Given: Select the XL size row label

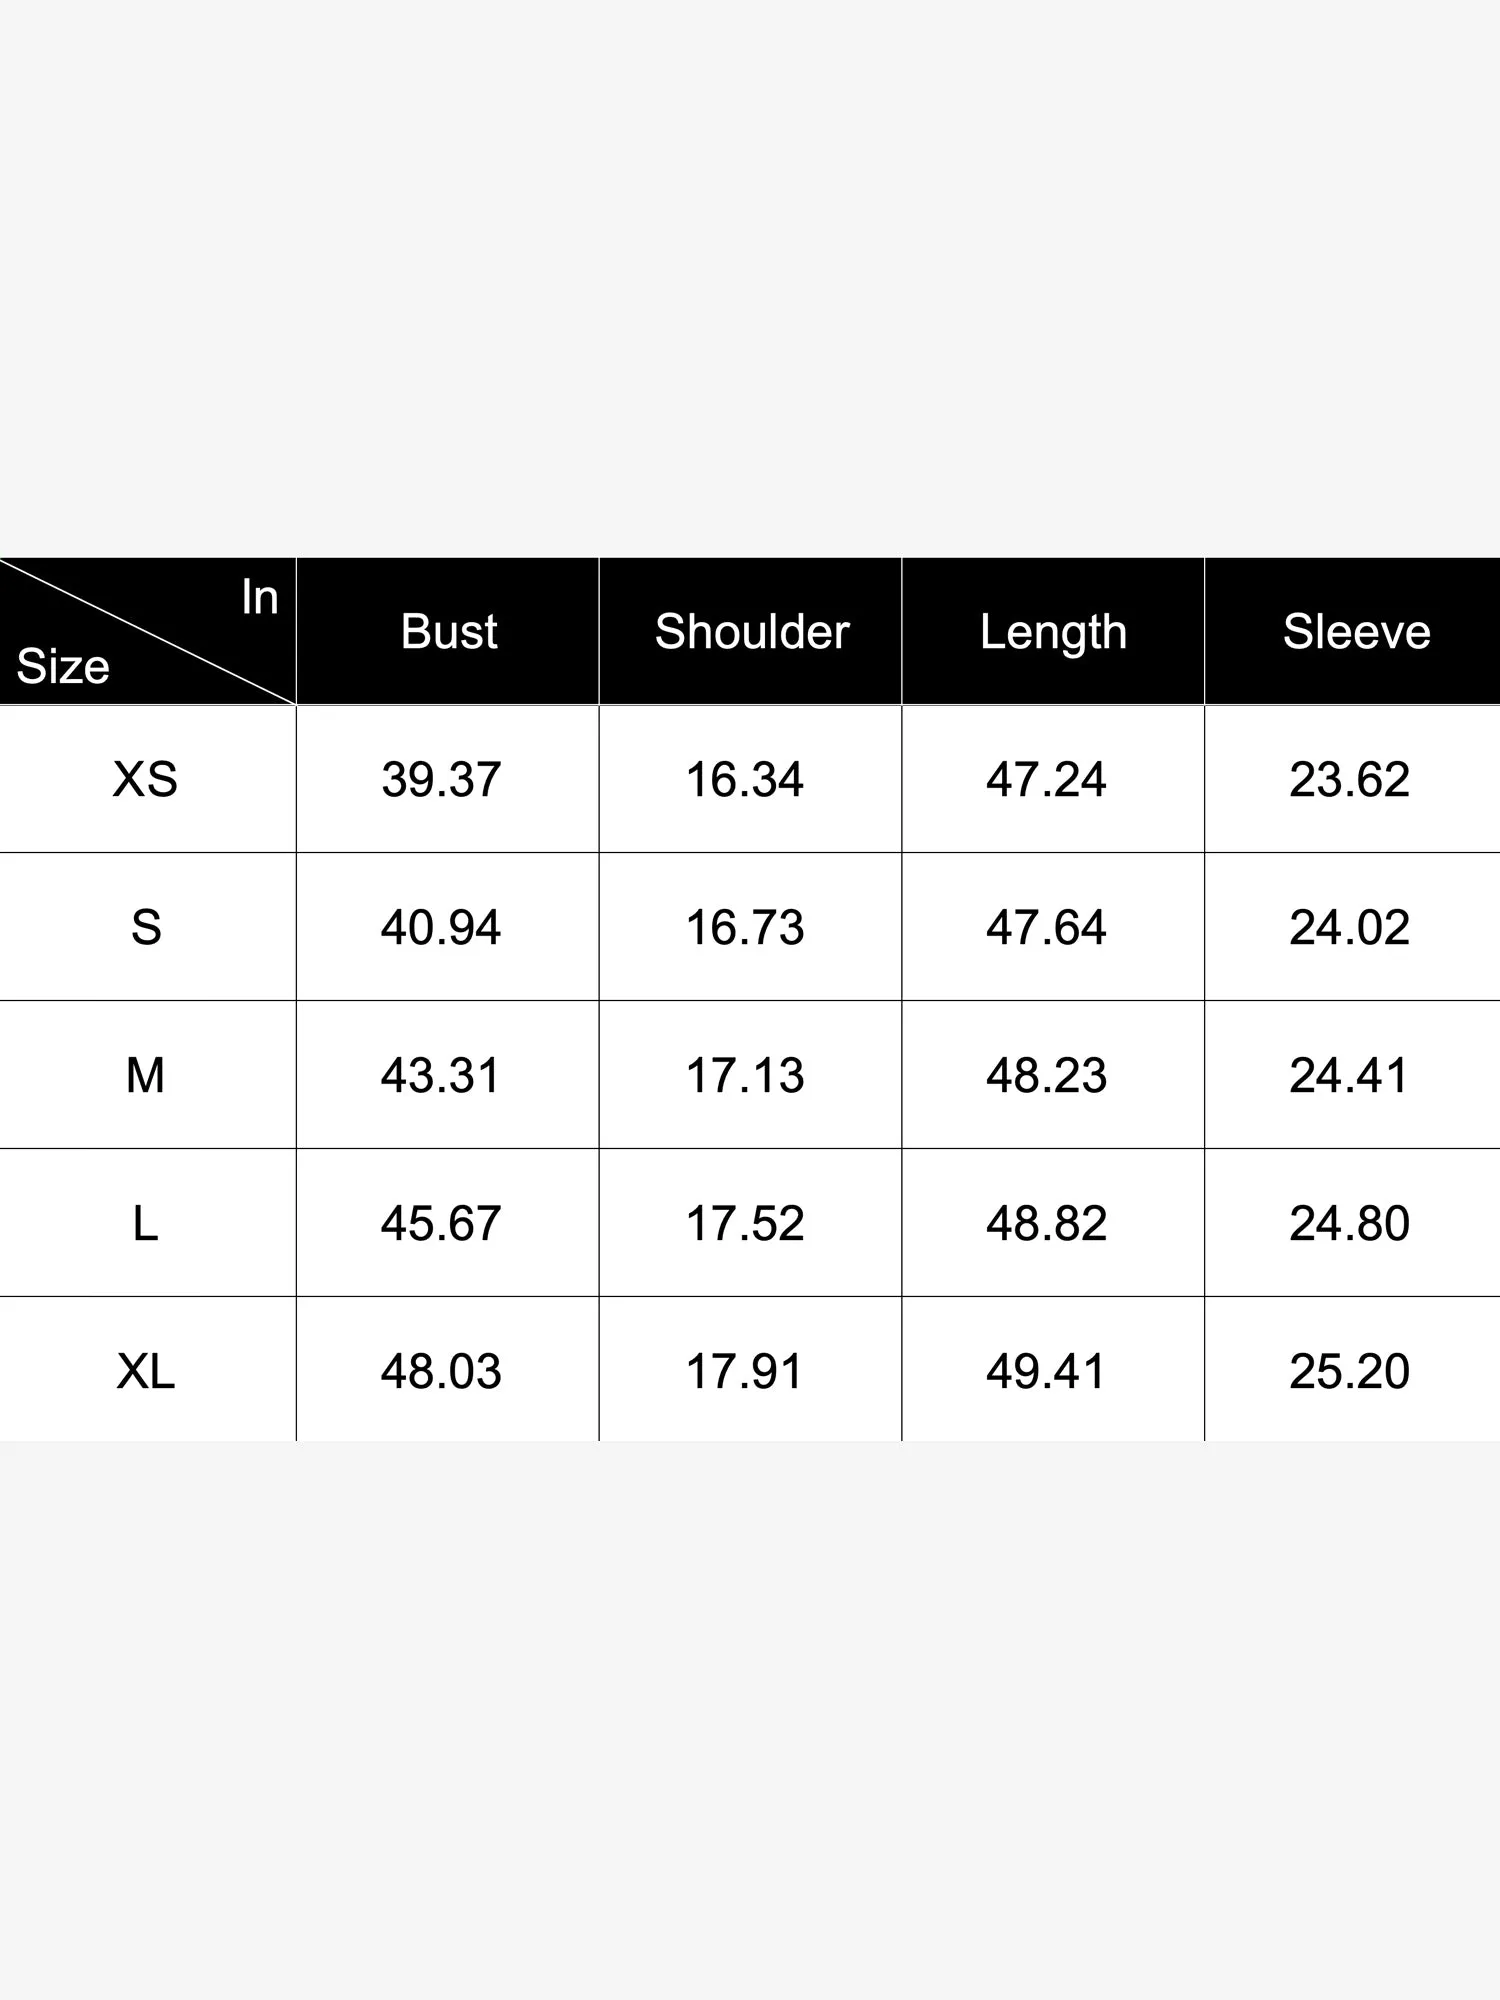Looking at the screenshot, I should click(146, 1371).
